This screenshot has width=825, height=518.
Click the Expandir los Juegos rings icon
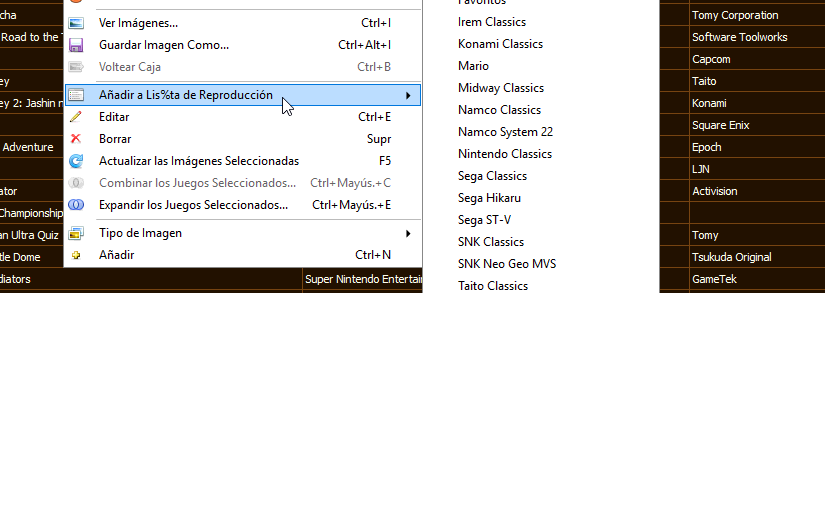[76, 205]
